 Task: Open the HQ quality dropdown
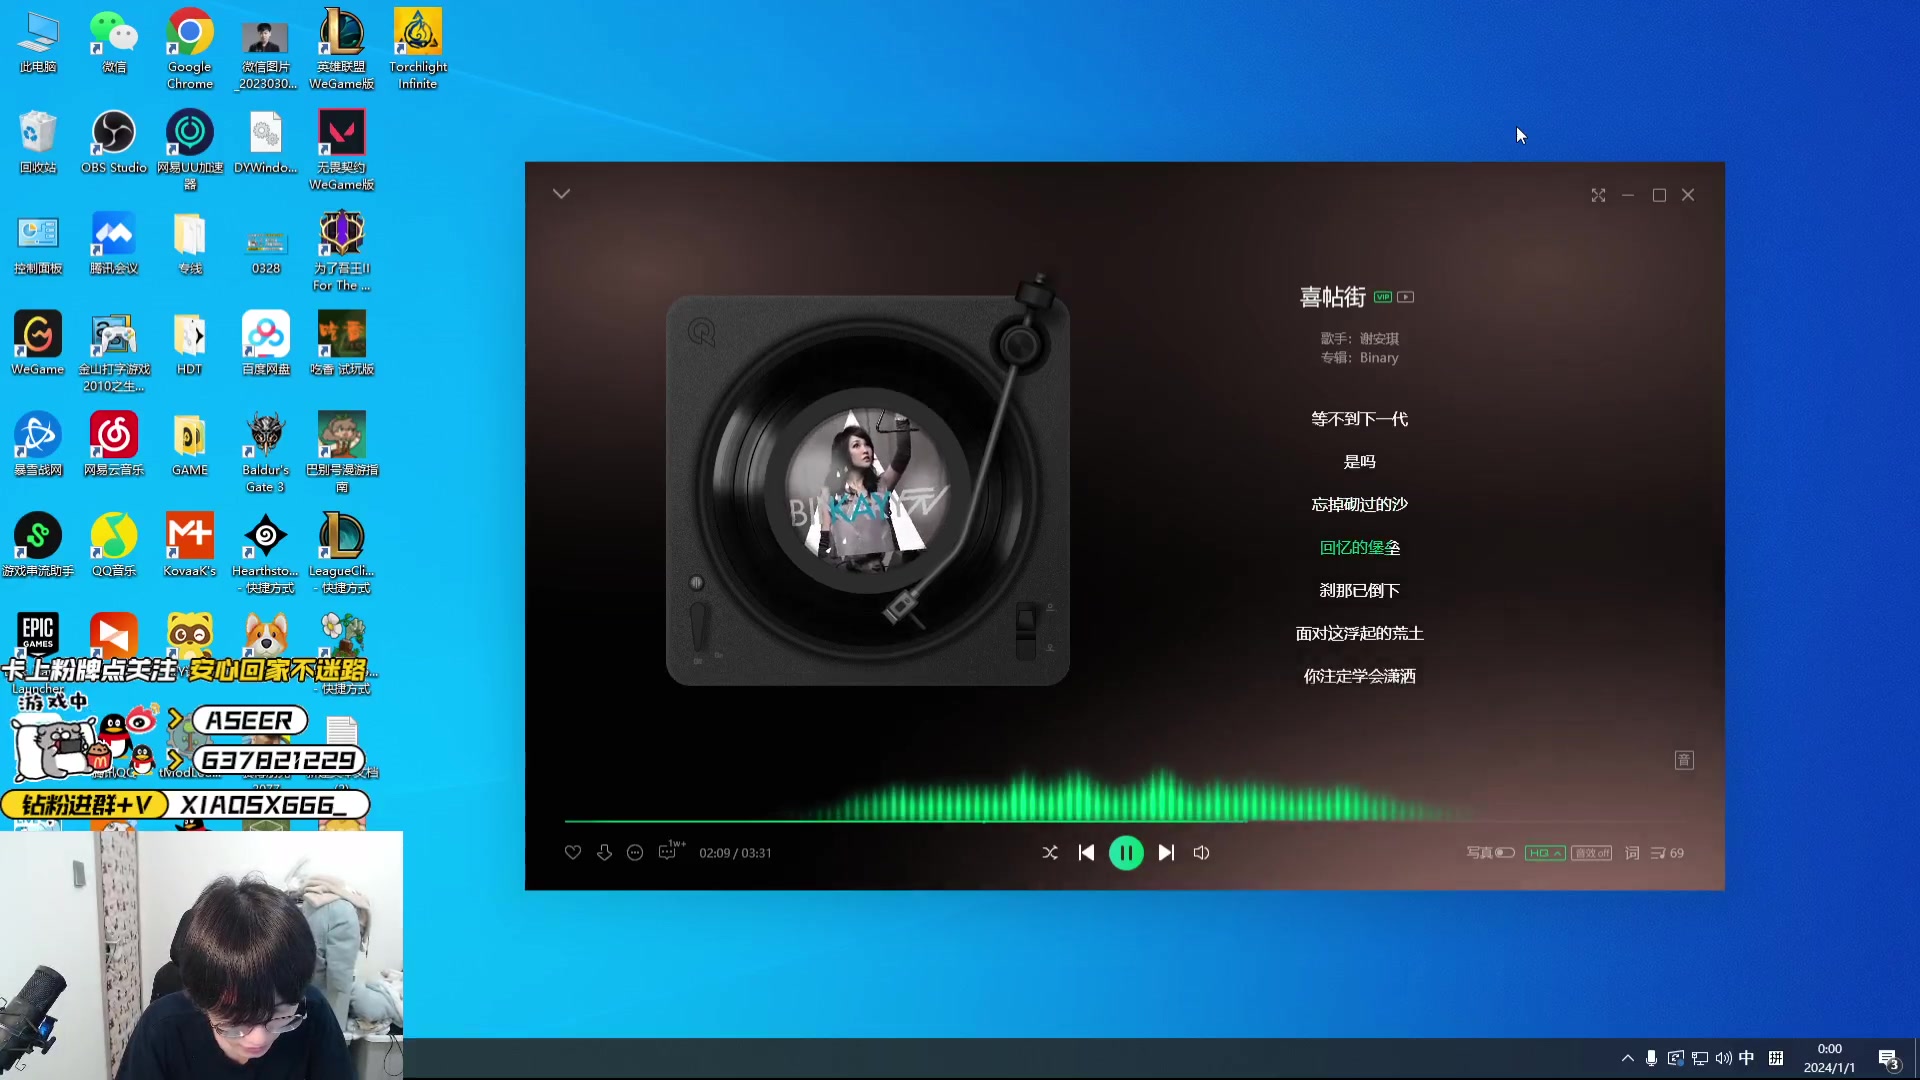point(1545,853)
